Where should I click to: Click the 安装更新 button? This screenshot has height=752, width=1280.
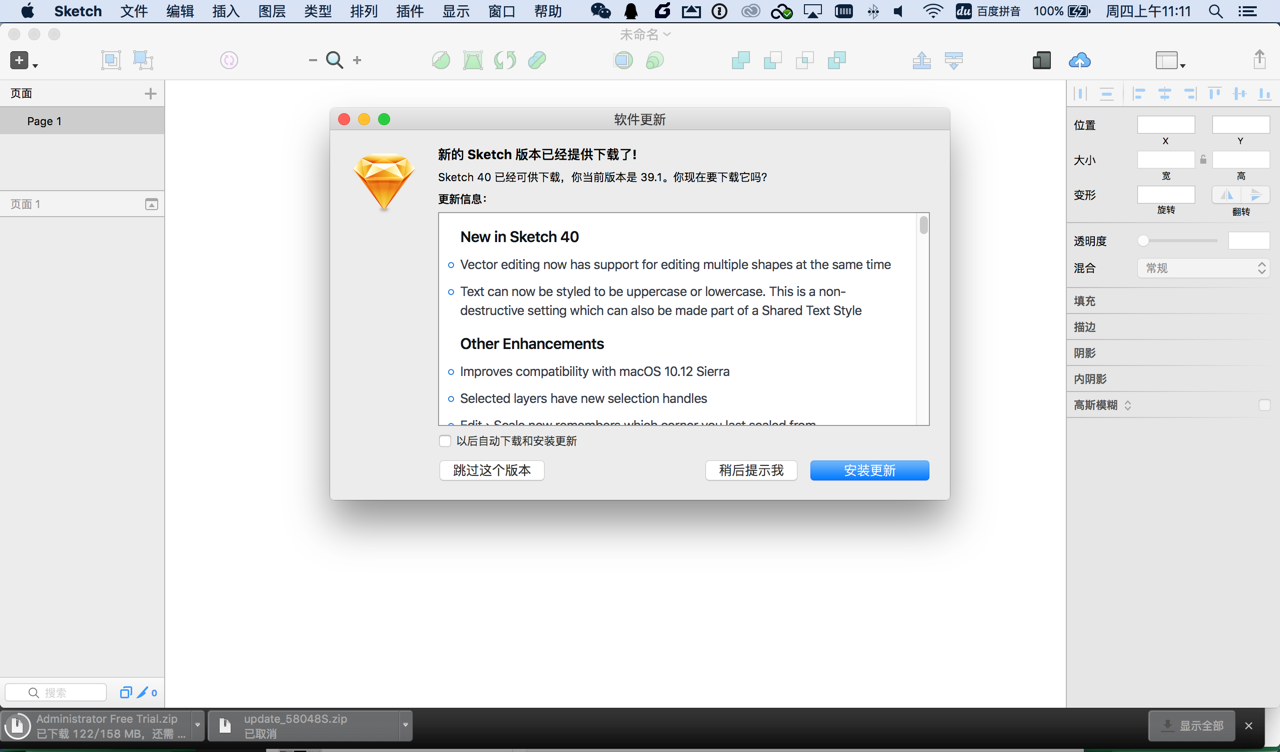click(x=870, y=470)
